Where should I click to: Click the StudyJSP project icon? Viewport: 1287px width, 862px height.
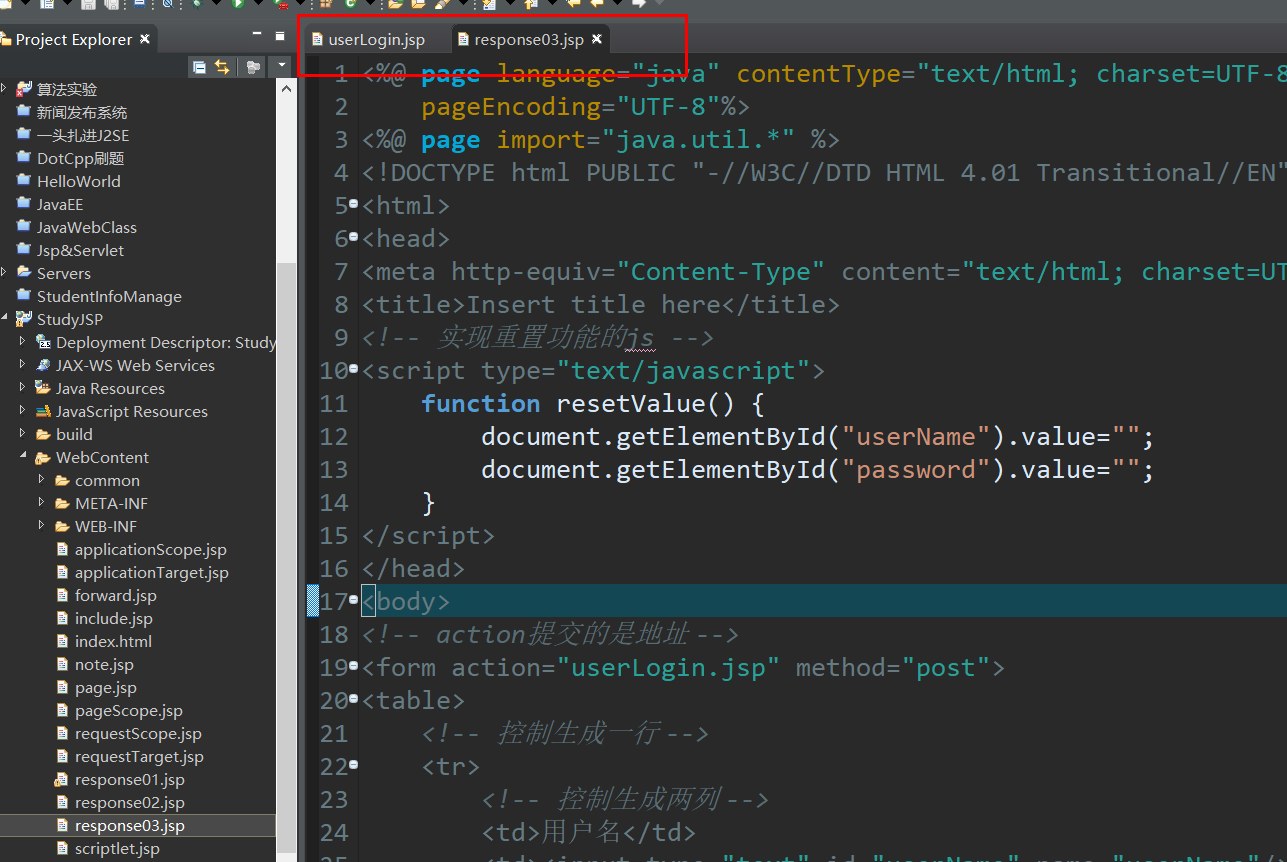click(24, 319)
